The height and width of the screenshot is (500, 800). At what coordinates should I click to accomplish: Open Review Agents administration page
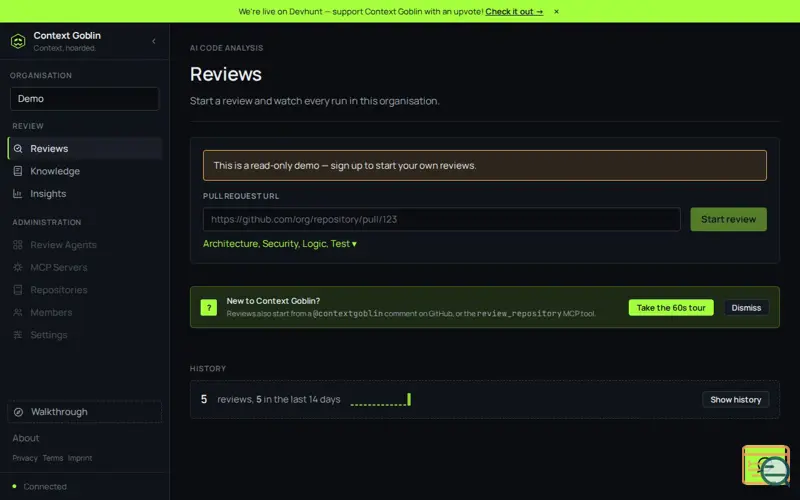coord(85,245)
